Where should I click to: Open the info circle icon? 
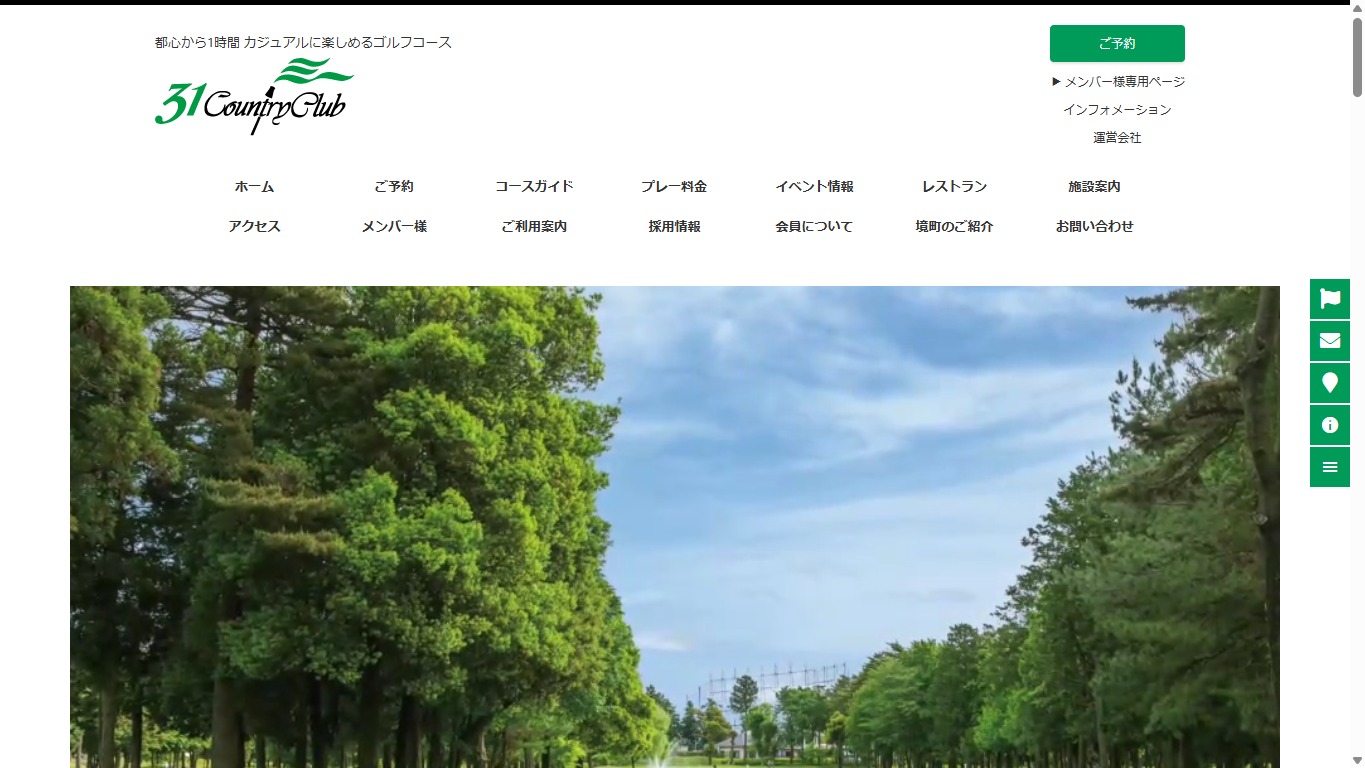coord(1330,425)
